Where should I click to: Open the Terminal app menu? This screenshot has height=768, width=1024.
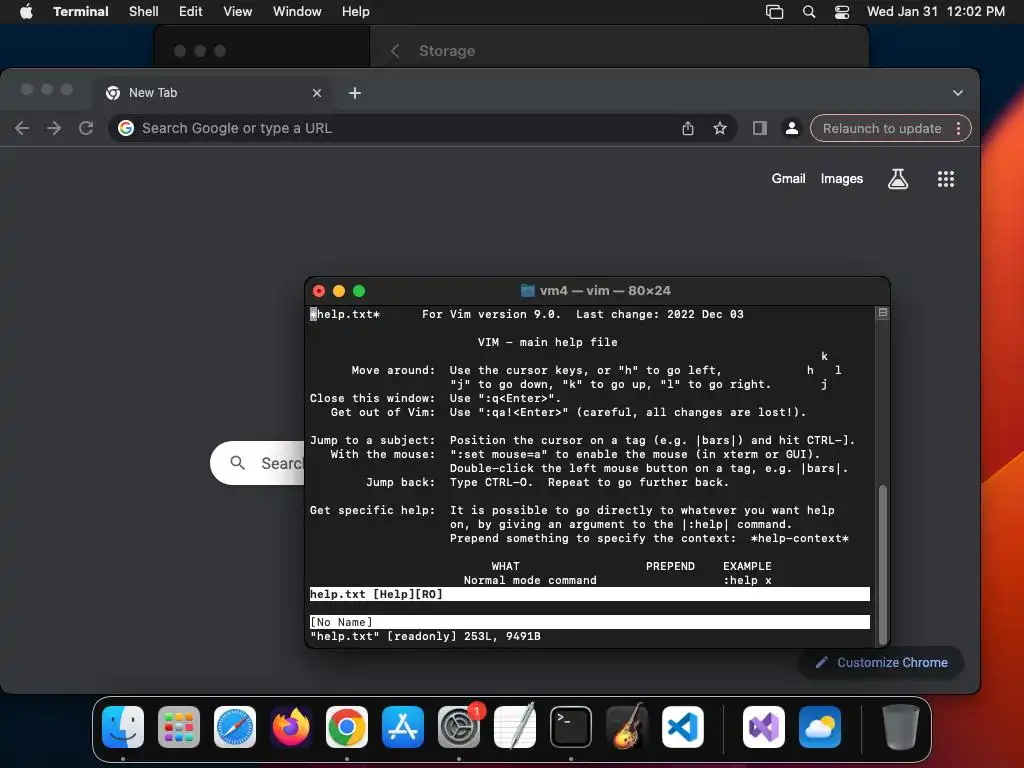[x=80, y=12]
